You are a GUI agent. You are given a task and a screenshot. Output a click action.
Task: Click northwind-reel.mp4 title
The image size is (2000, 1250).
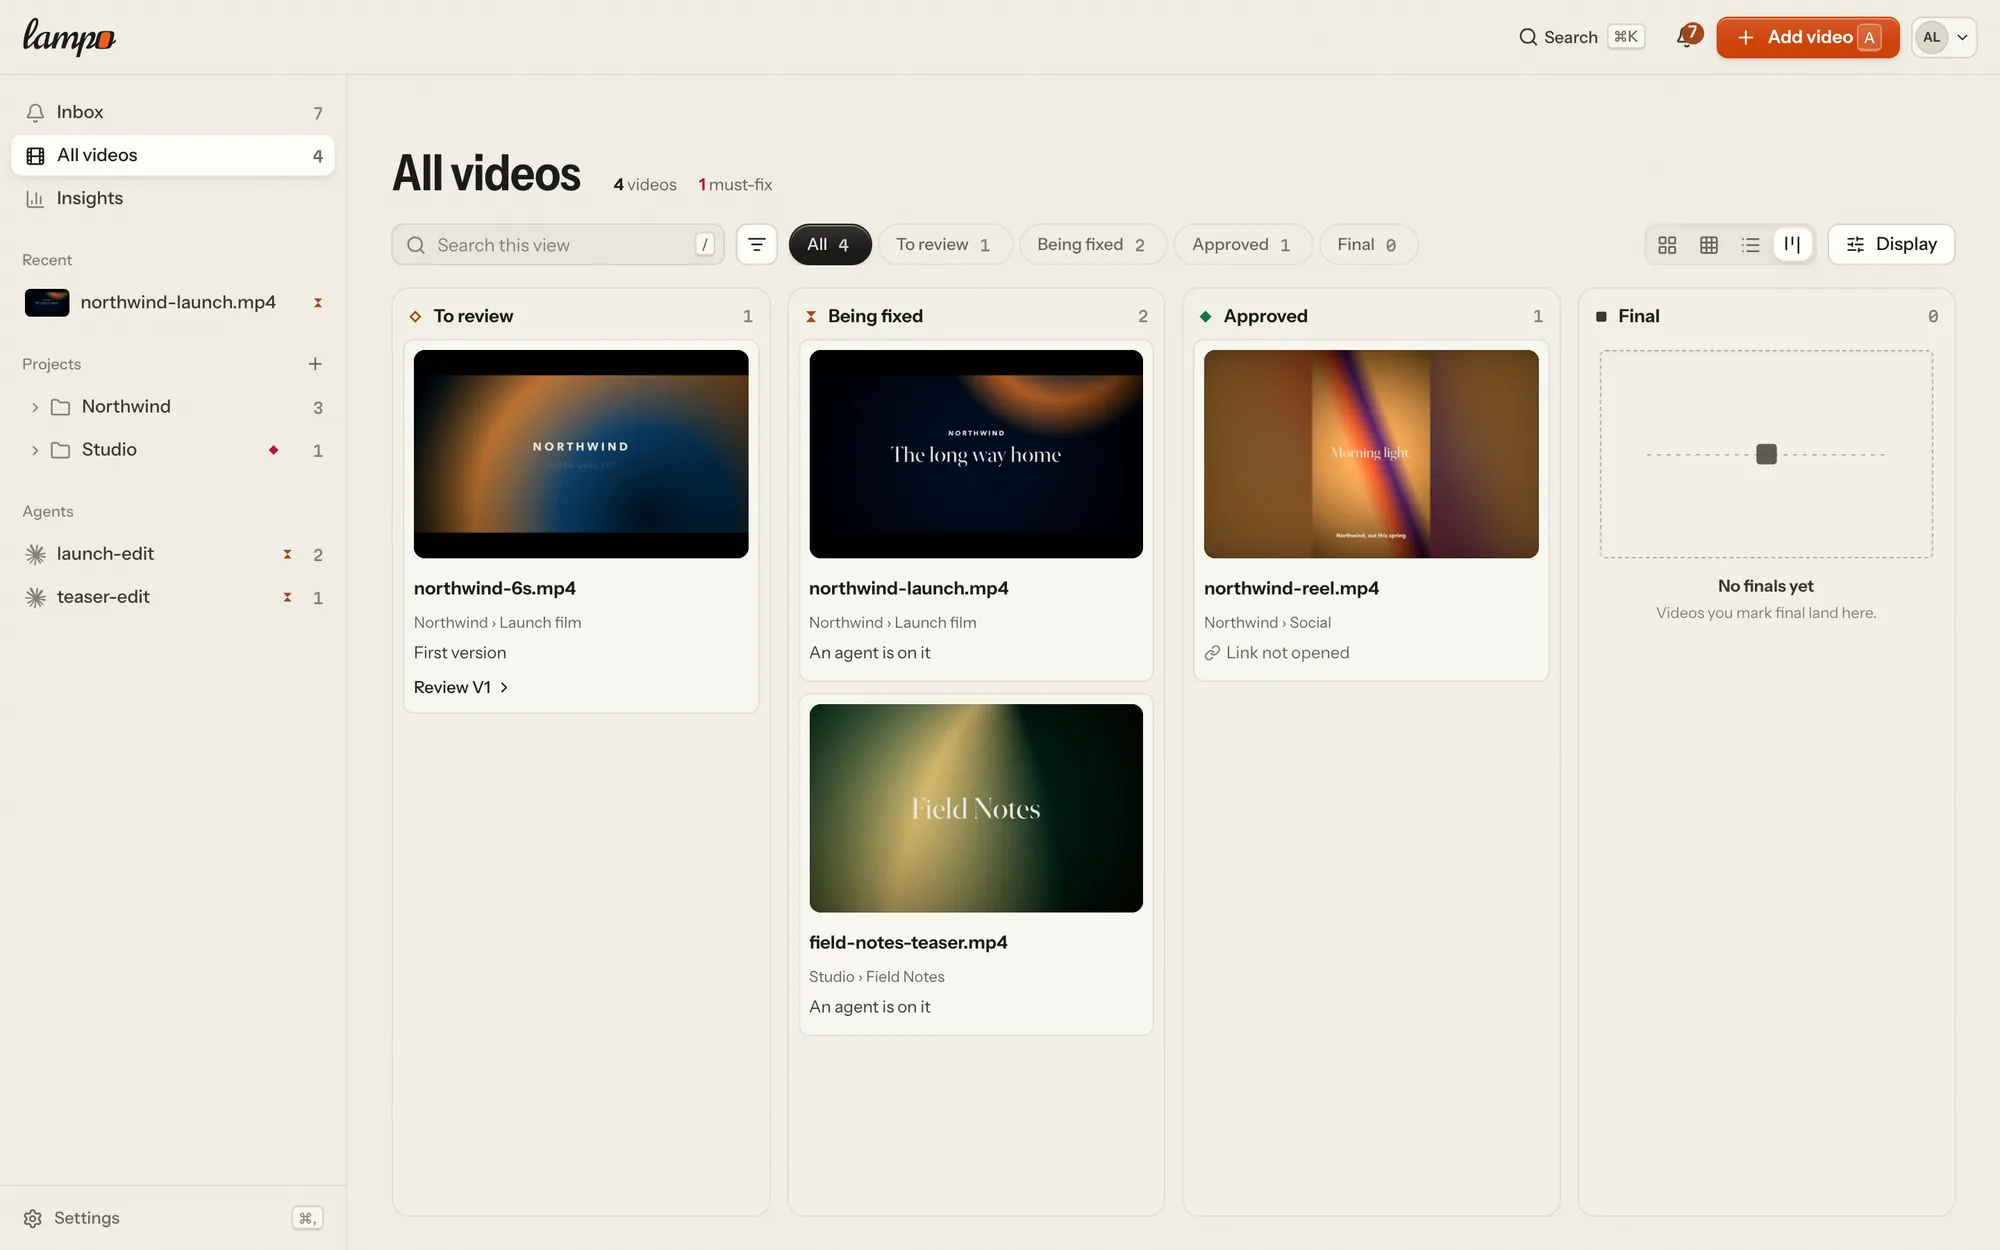tap(1291, 589)
